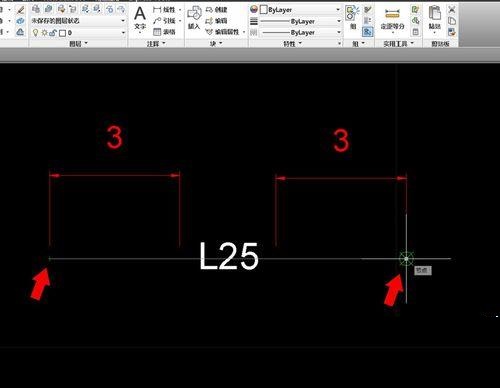This screenshot has height=388, width=500.
Task: Click the Leader annotation tool
Action: 164,21
